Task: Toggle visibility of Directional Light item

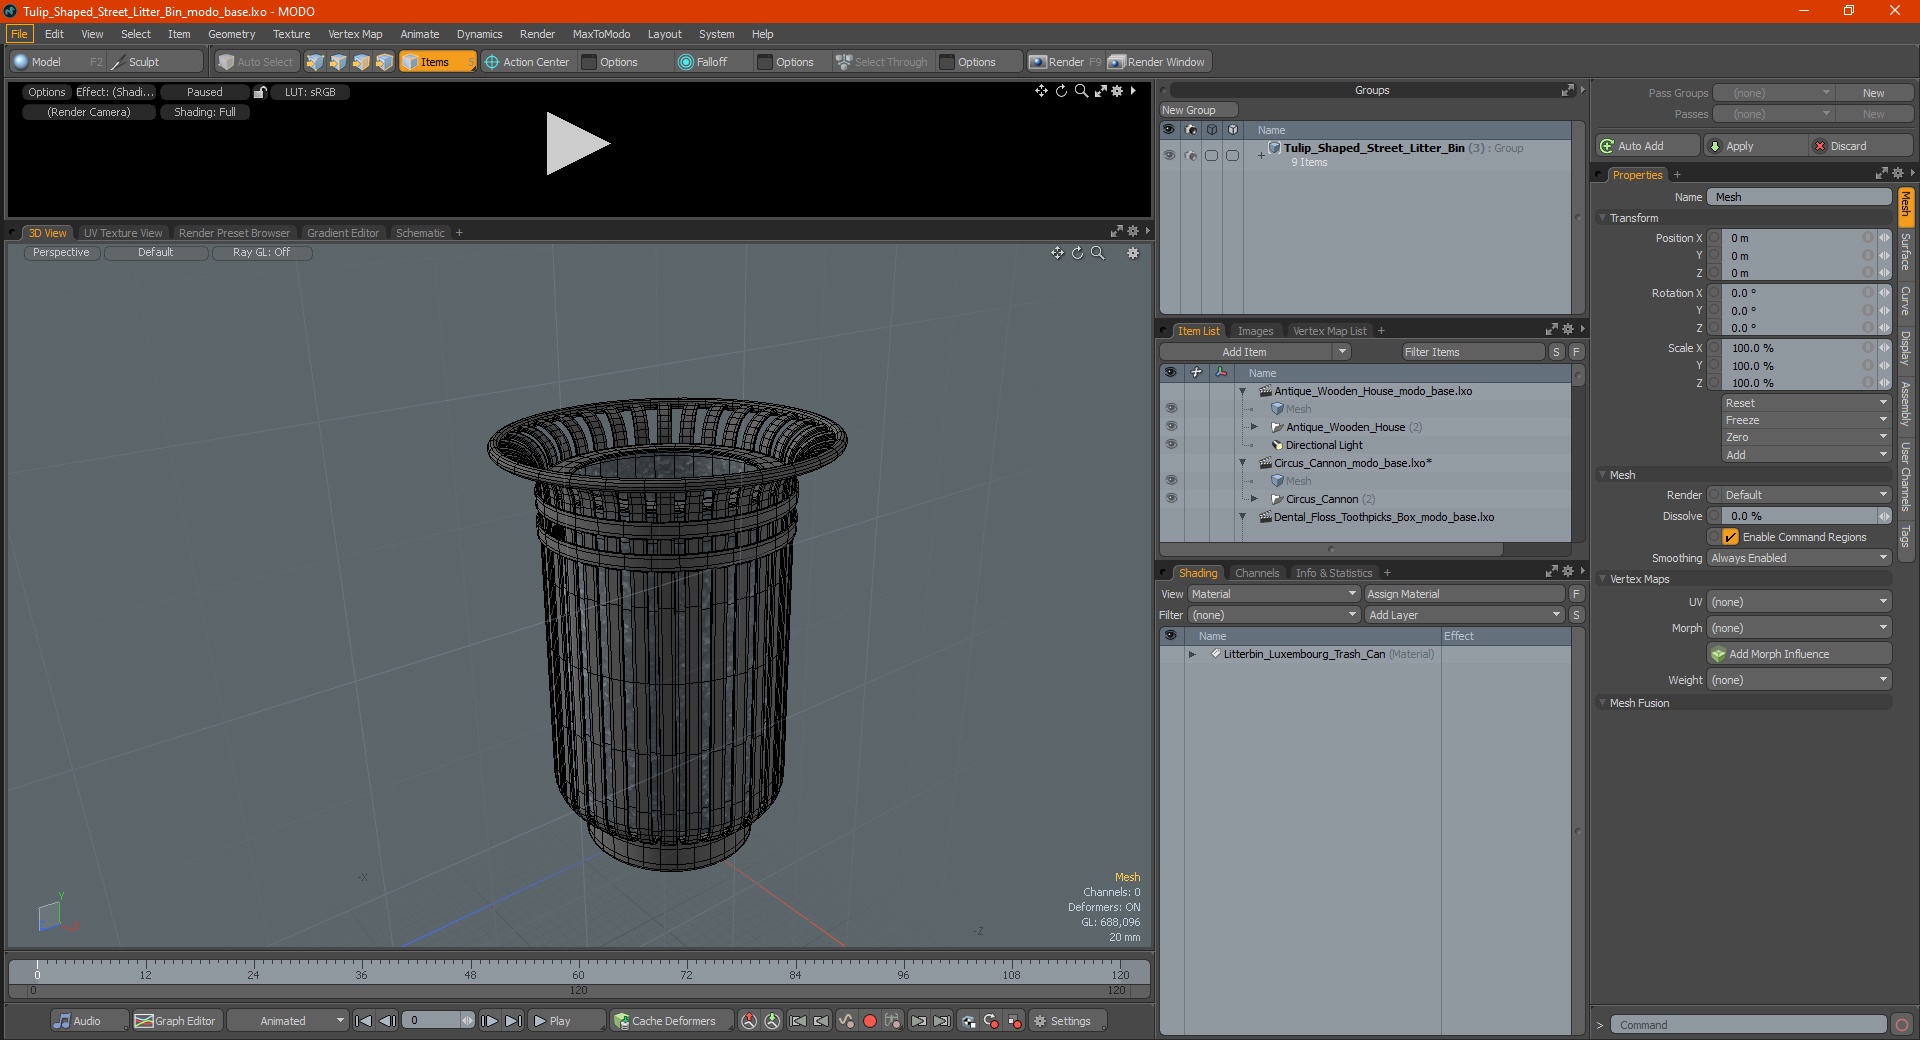Action: 1171,445
